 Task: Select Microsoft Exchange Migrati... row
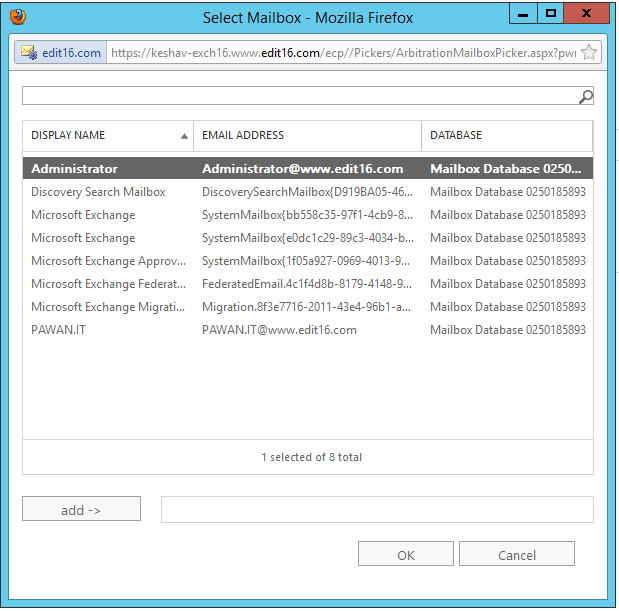[x=308, y=307]
